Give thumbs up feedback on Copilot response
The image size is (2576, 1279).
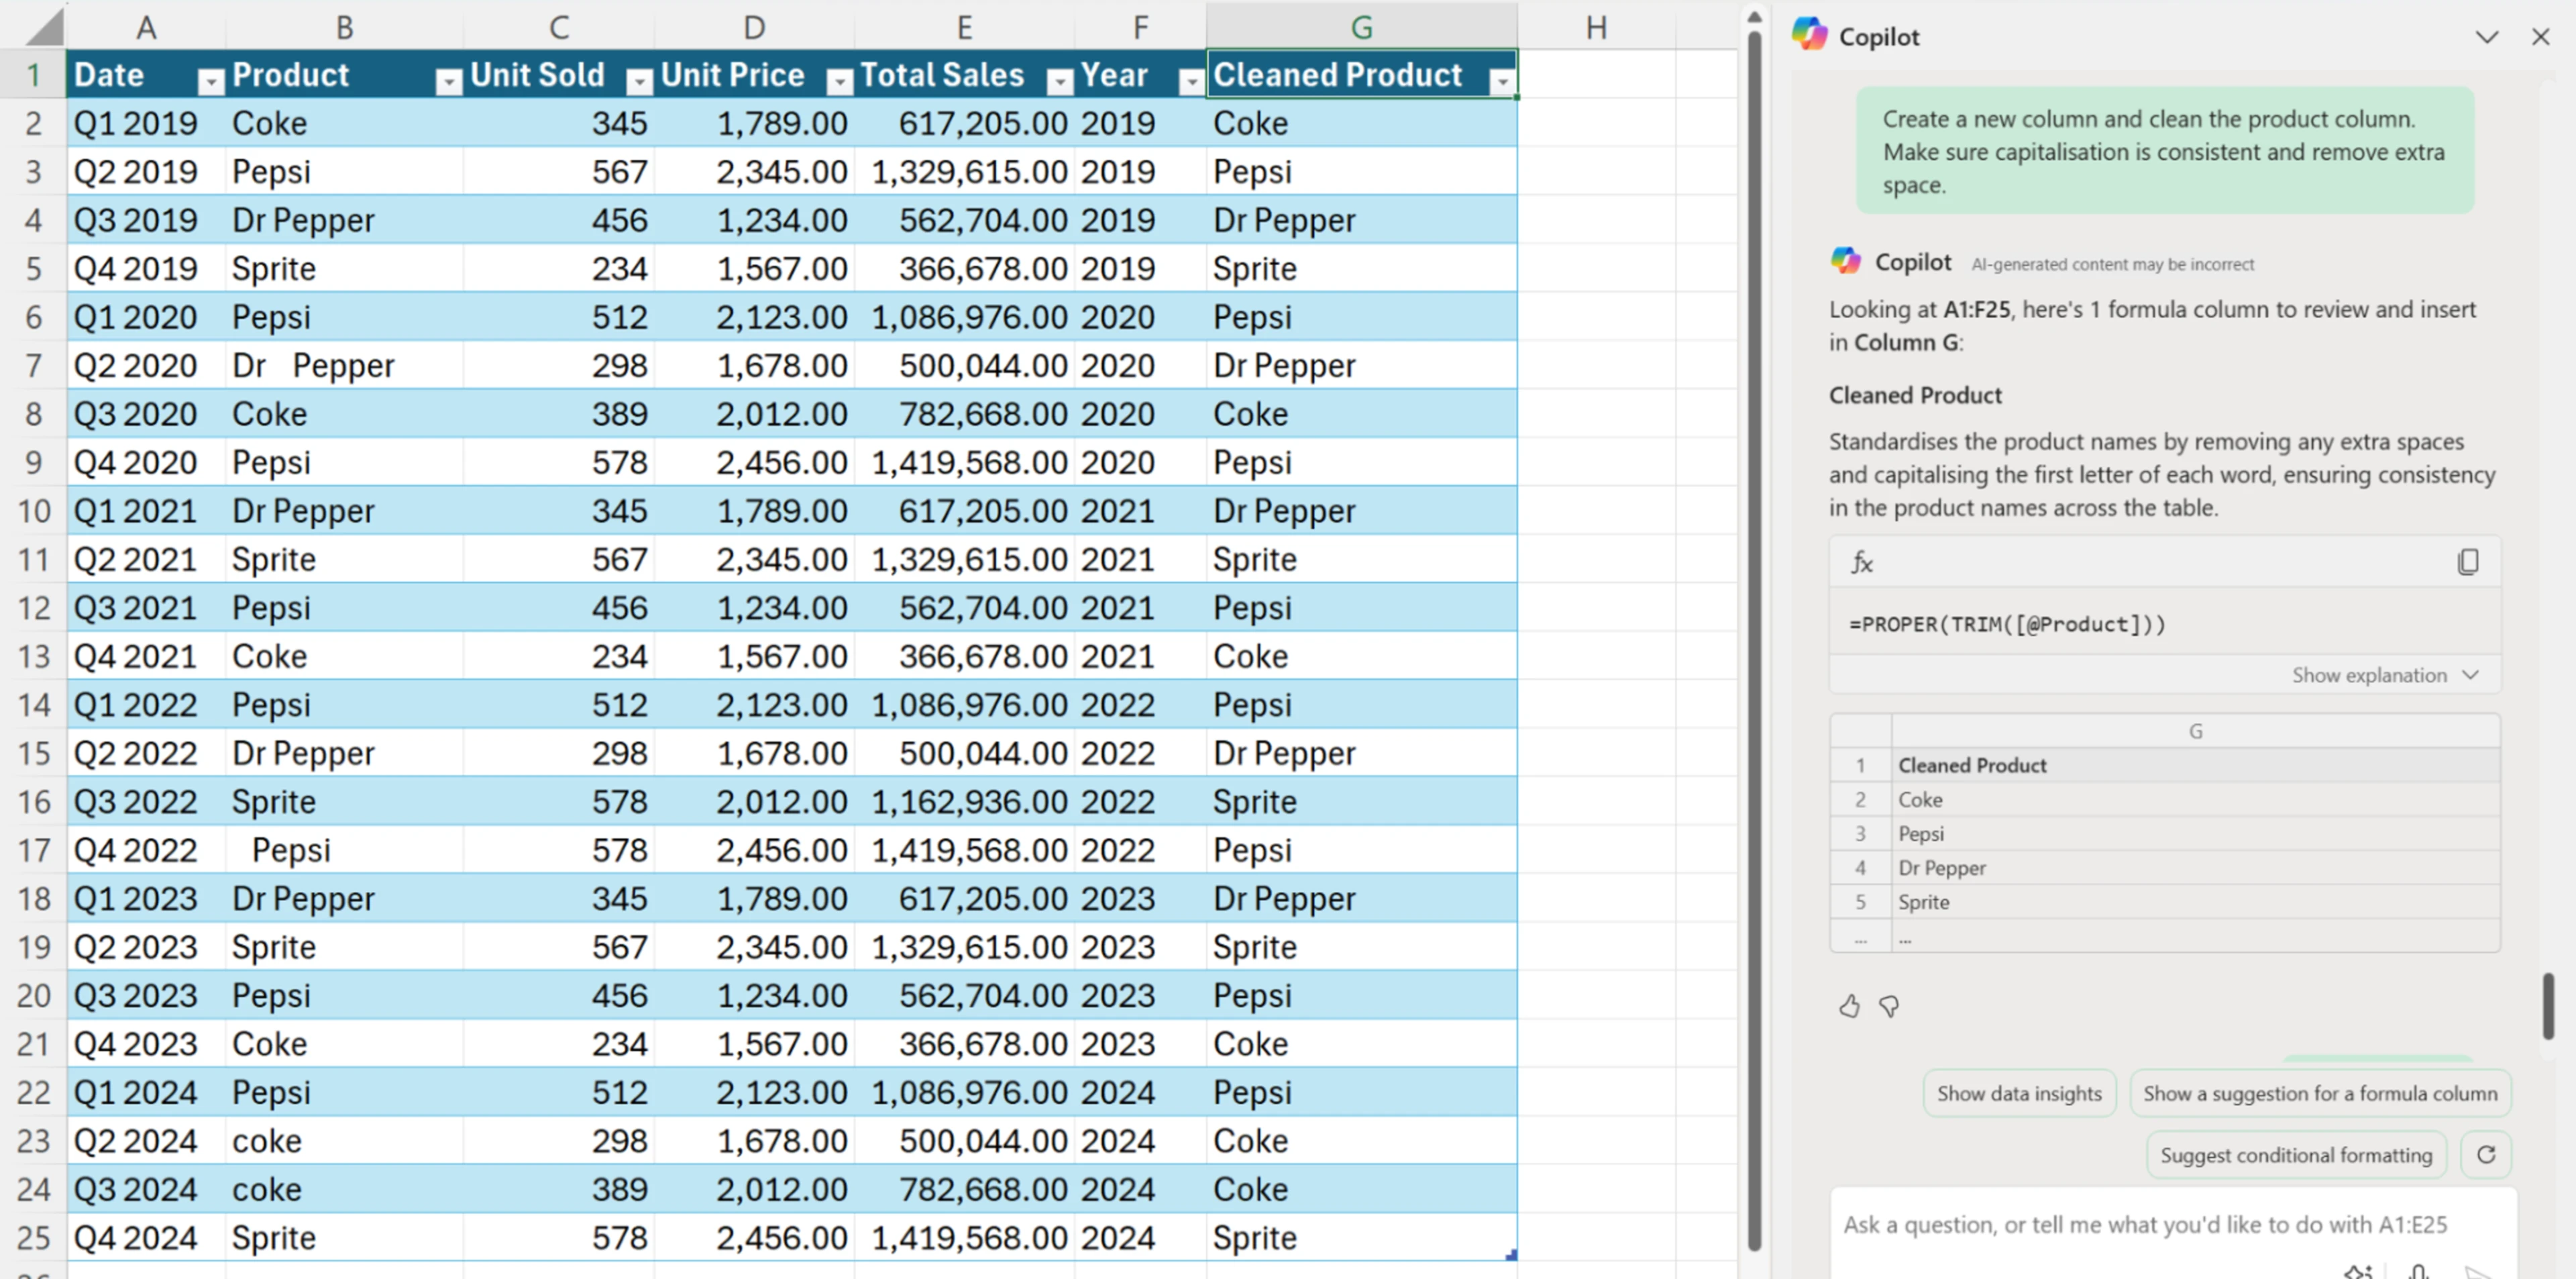(x=1849, y=1006)
